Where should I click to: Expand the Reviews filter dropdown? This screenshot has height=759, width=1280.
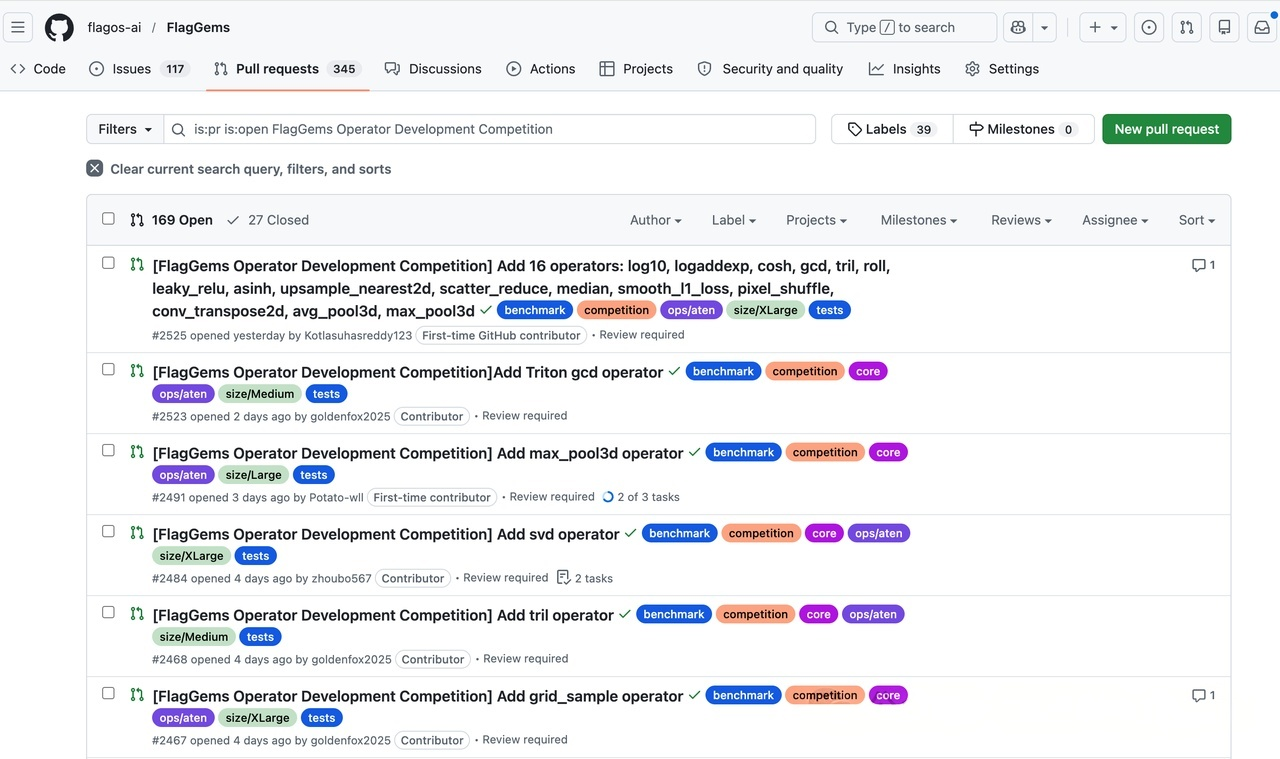pos(1021,220)
